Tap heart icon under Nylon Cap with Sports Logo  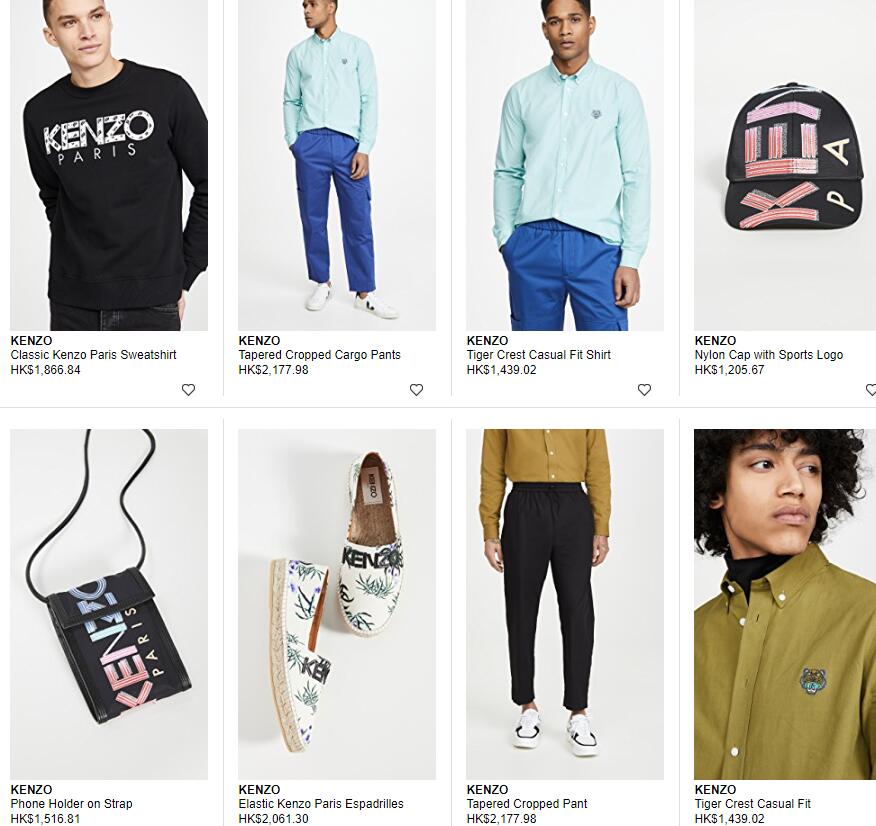coord(870,390)
